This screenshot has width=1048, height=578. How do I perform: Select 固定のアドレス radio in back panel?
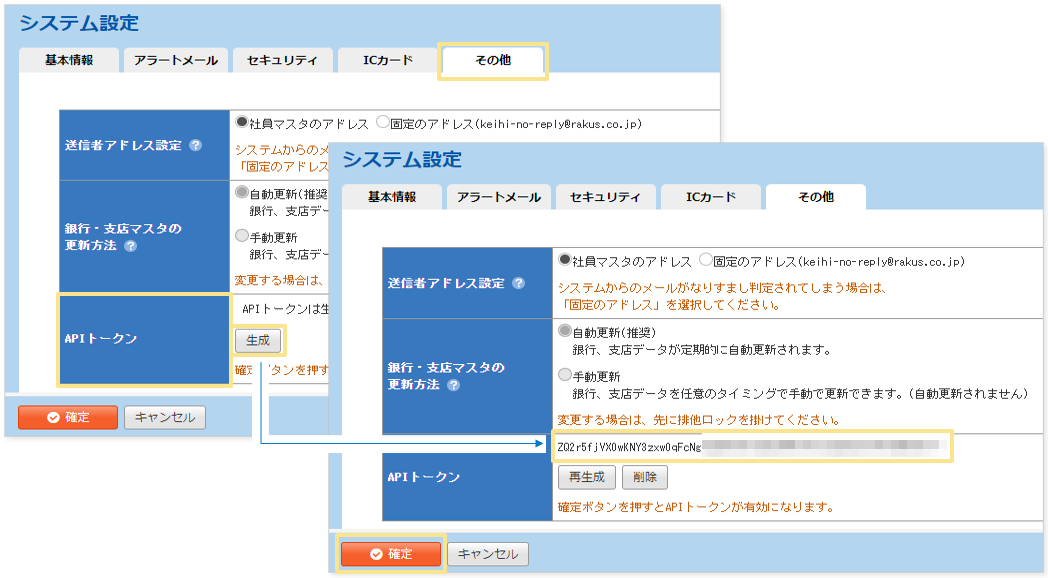[383, 123]
